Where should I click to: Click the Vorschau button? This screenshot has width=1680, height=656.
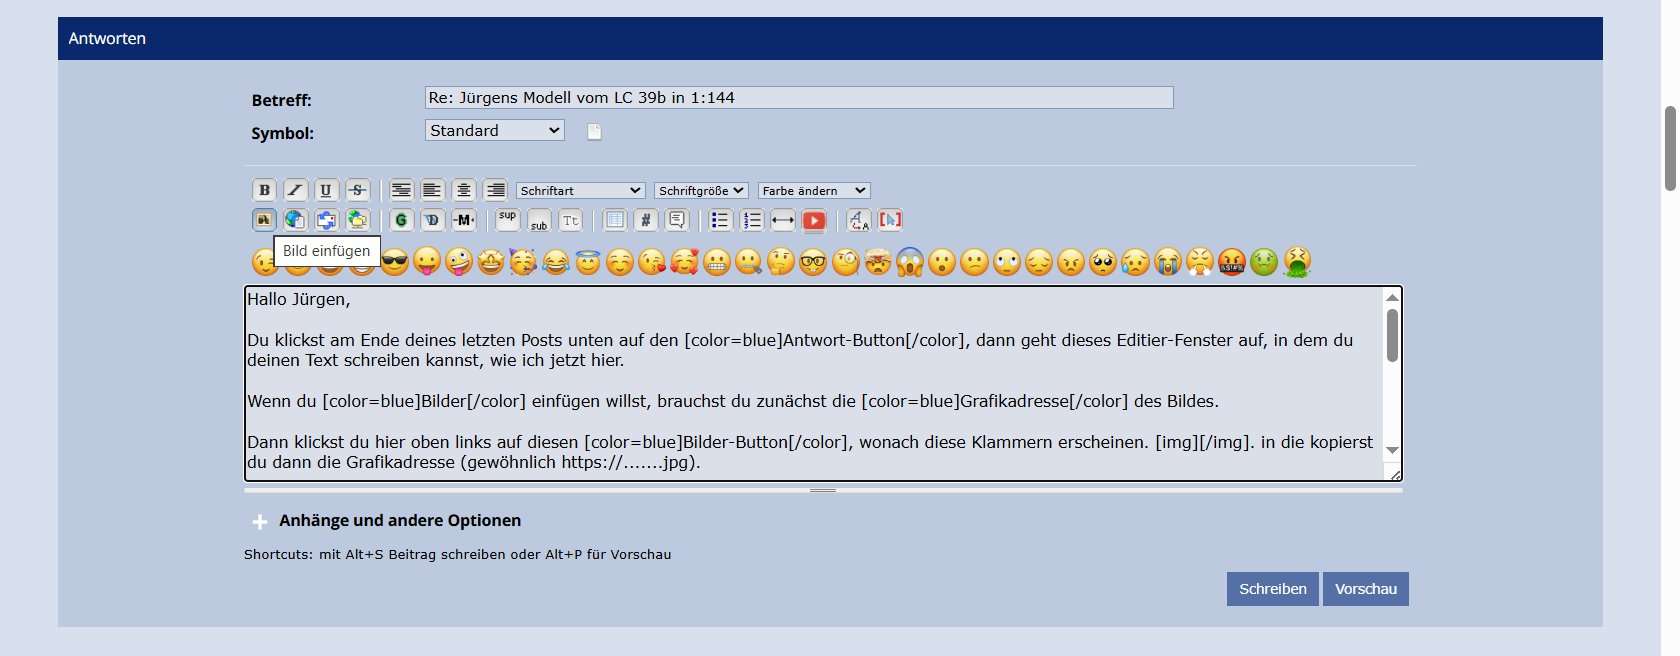pyautogui.click(x=1365, y=589)
